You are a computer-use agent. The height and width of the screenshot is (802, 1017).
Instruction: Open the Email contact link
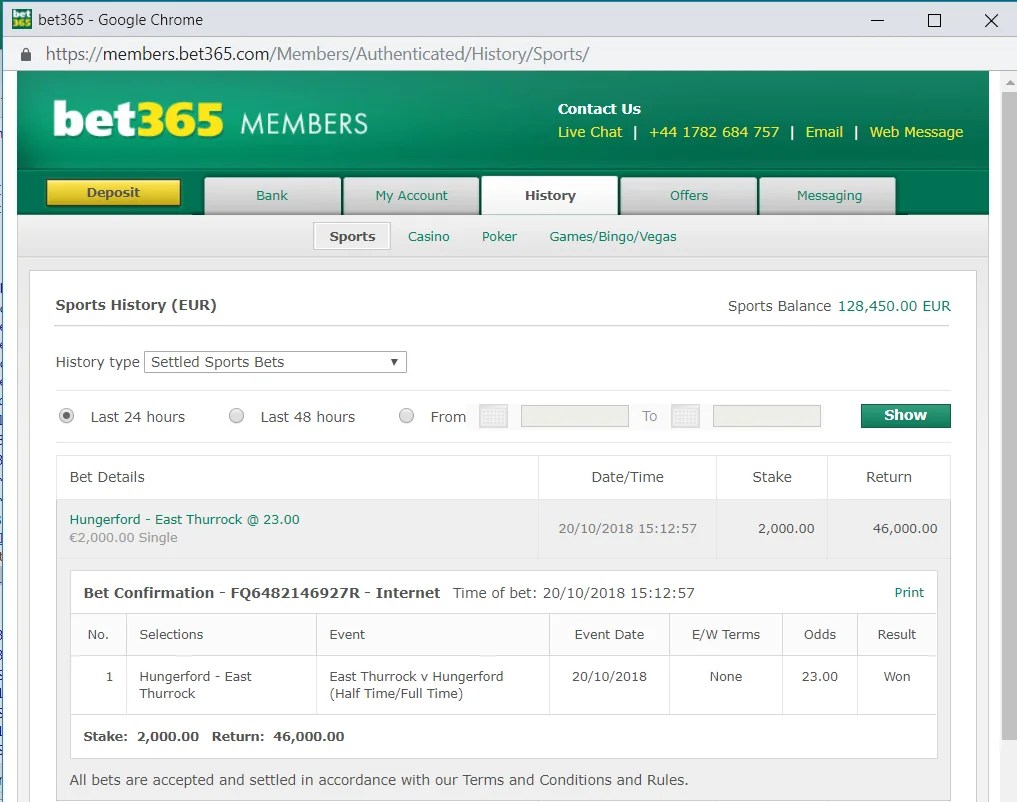pos(824,132)
